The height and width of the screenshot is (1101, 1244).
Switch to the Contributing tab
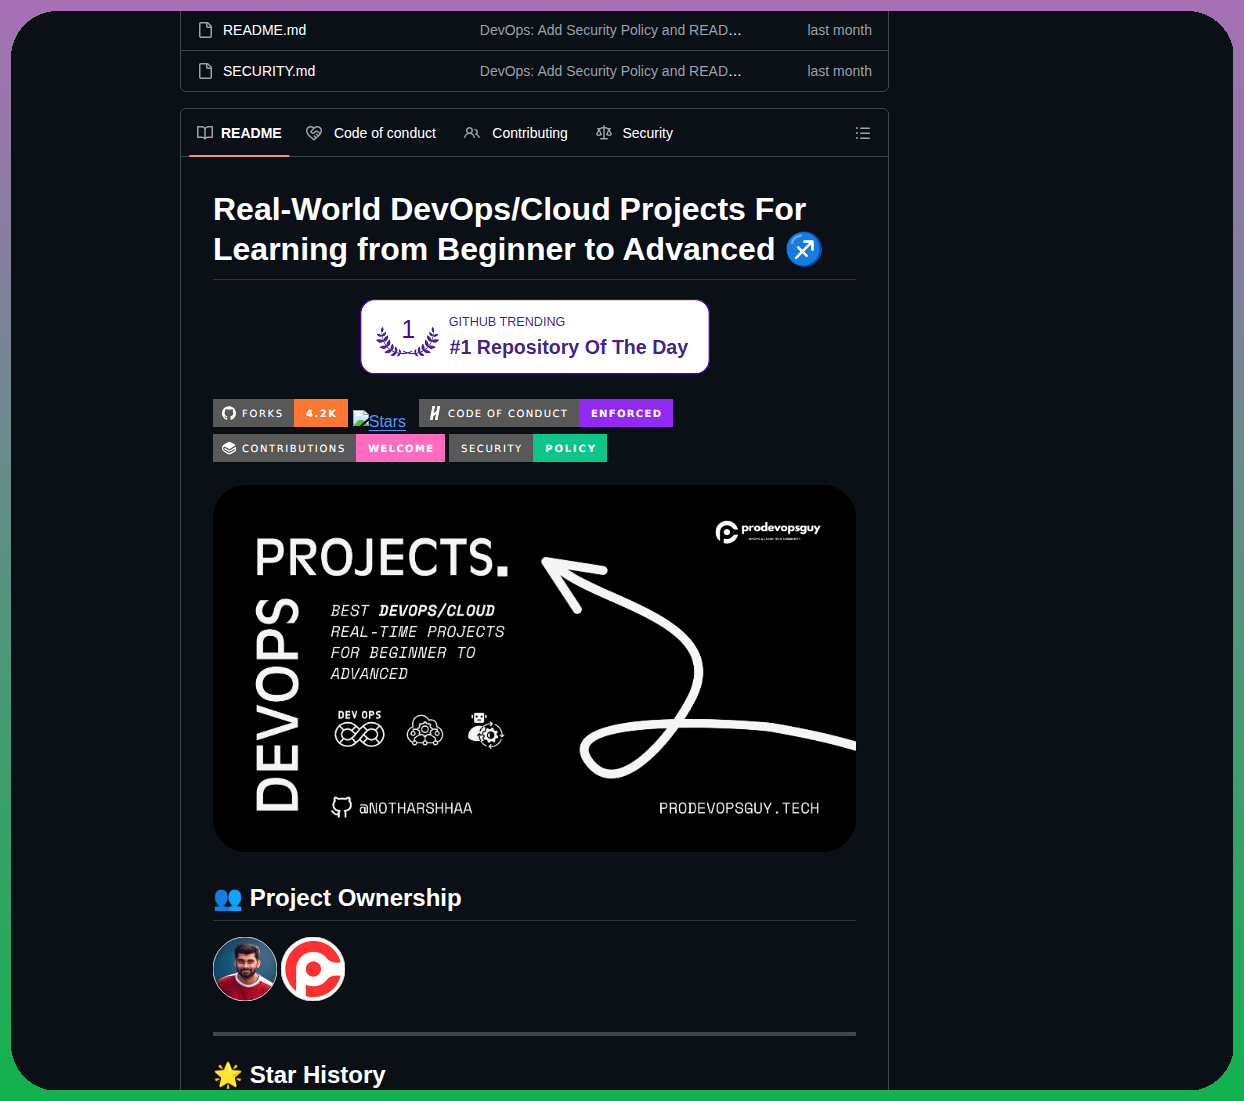(x=516, y=133)
